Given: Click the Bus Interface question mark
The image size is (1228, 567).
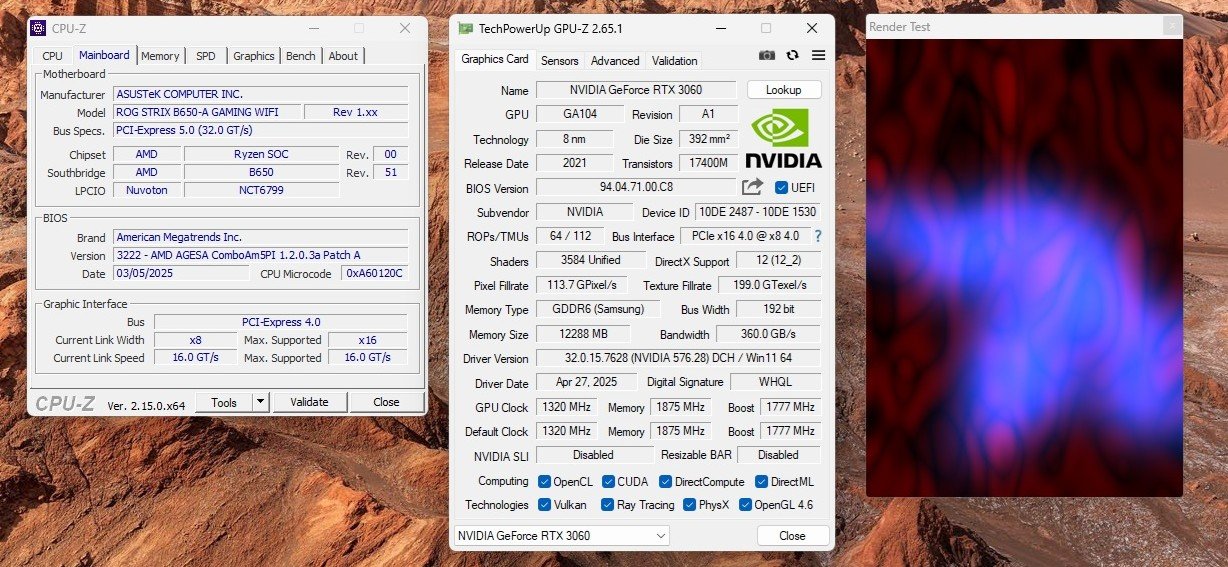Looking at the screenshot, I should tap(817, 236).
